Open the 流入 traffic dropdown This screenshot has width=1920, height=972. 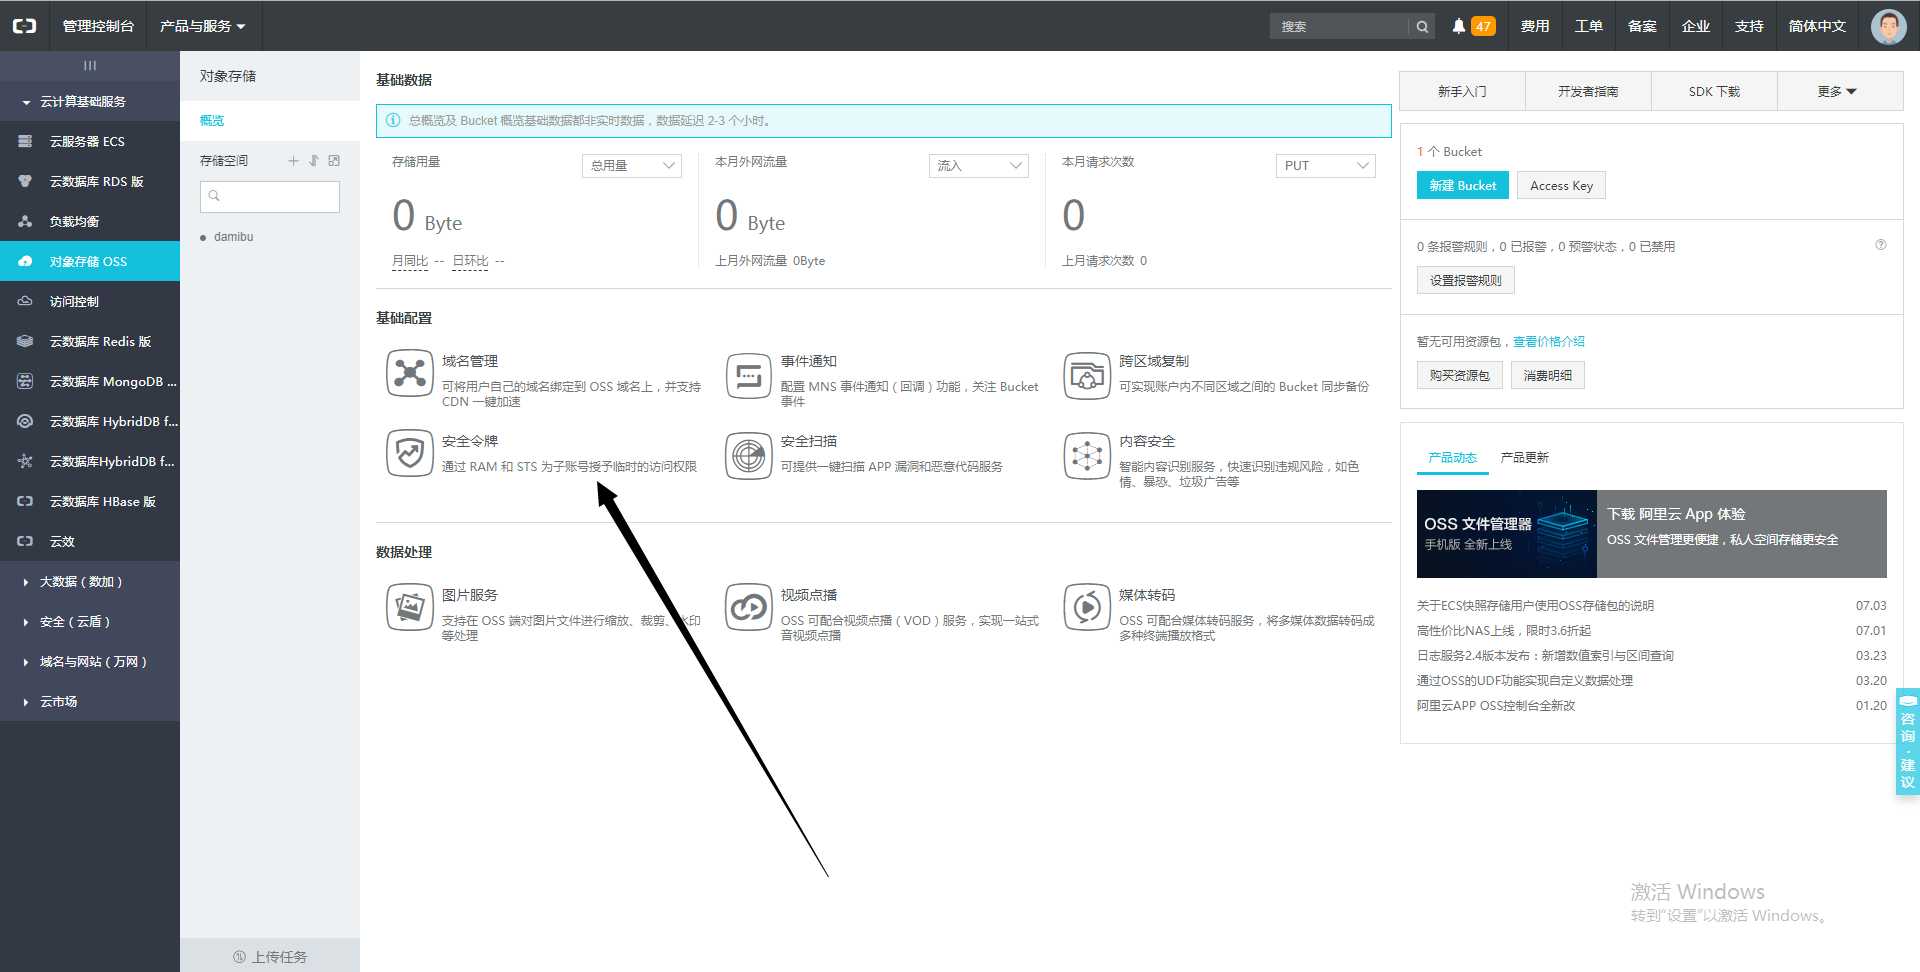[979, 166]
